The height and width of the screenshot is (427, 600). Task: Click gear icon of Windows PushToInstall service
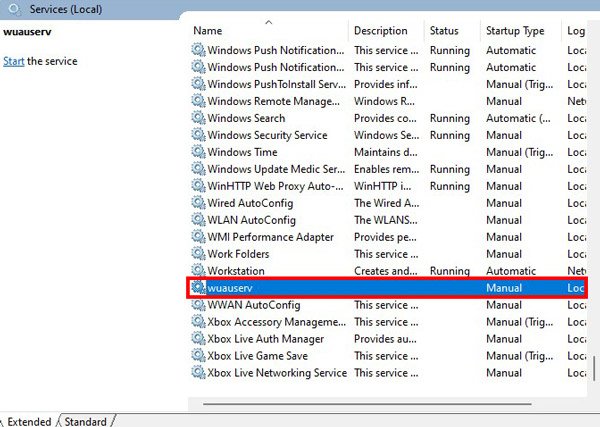click(198, 84)
